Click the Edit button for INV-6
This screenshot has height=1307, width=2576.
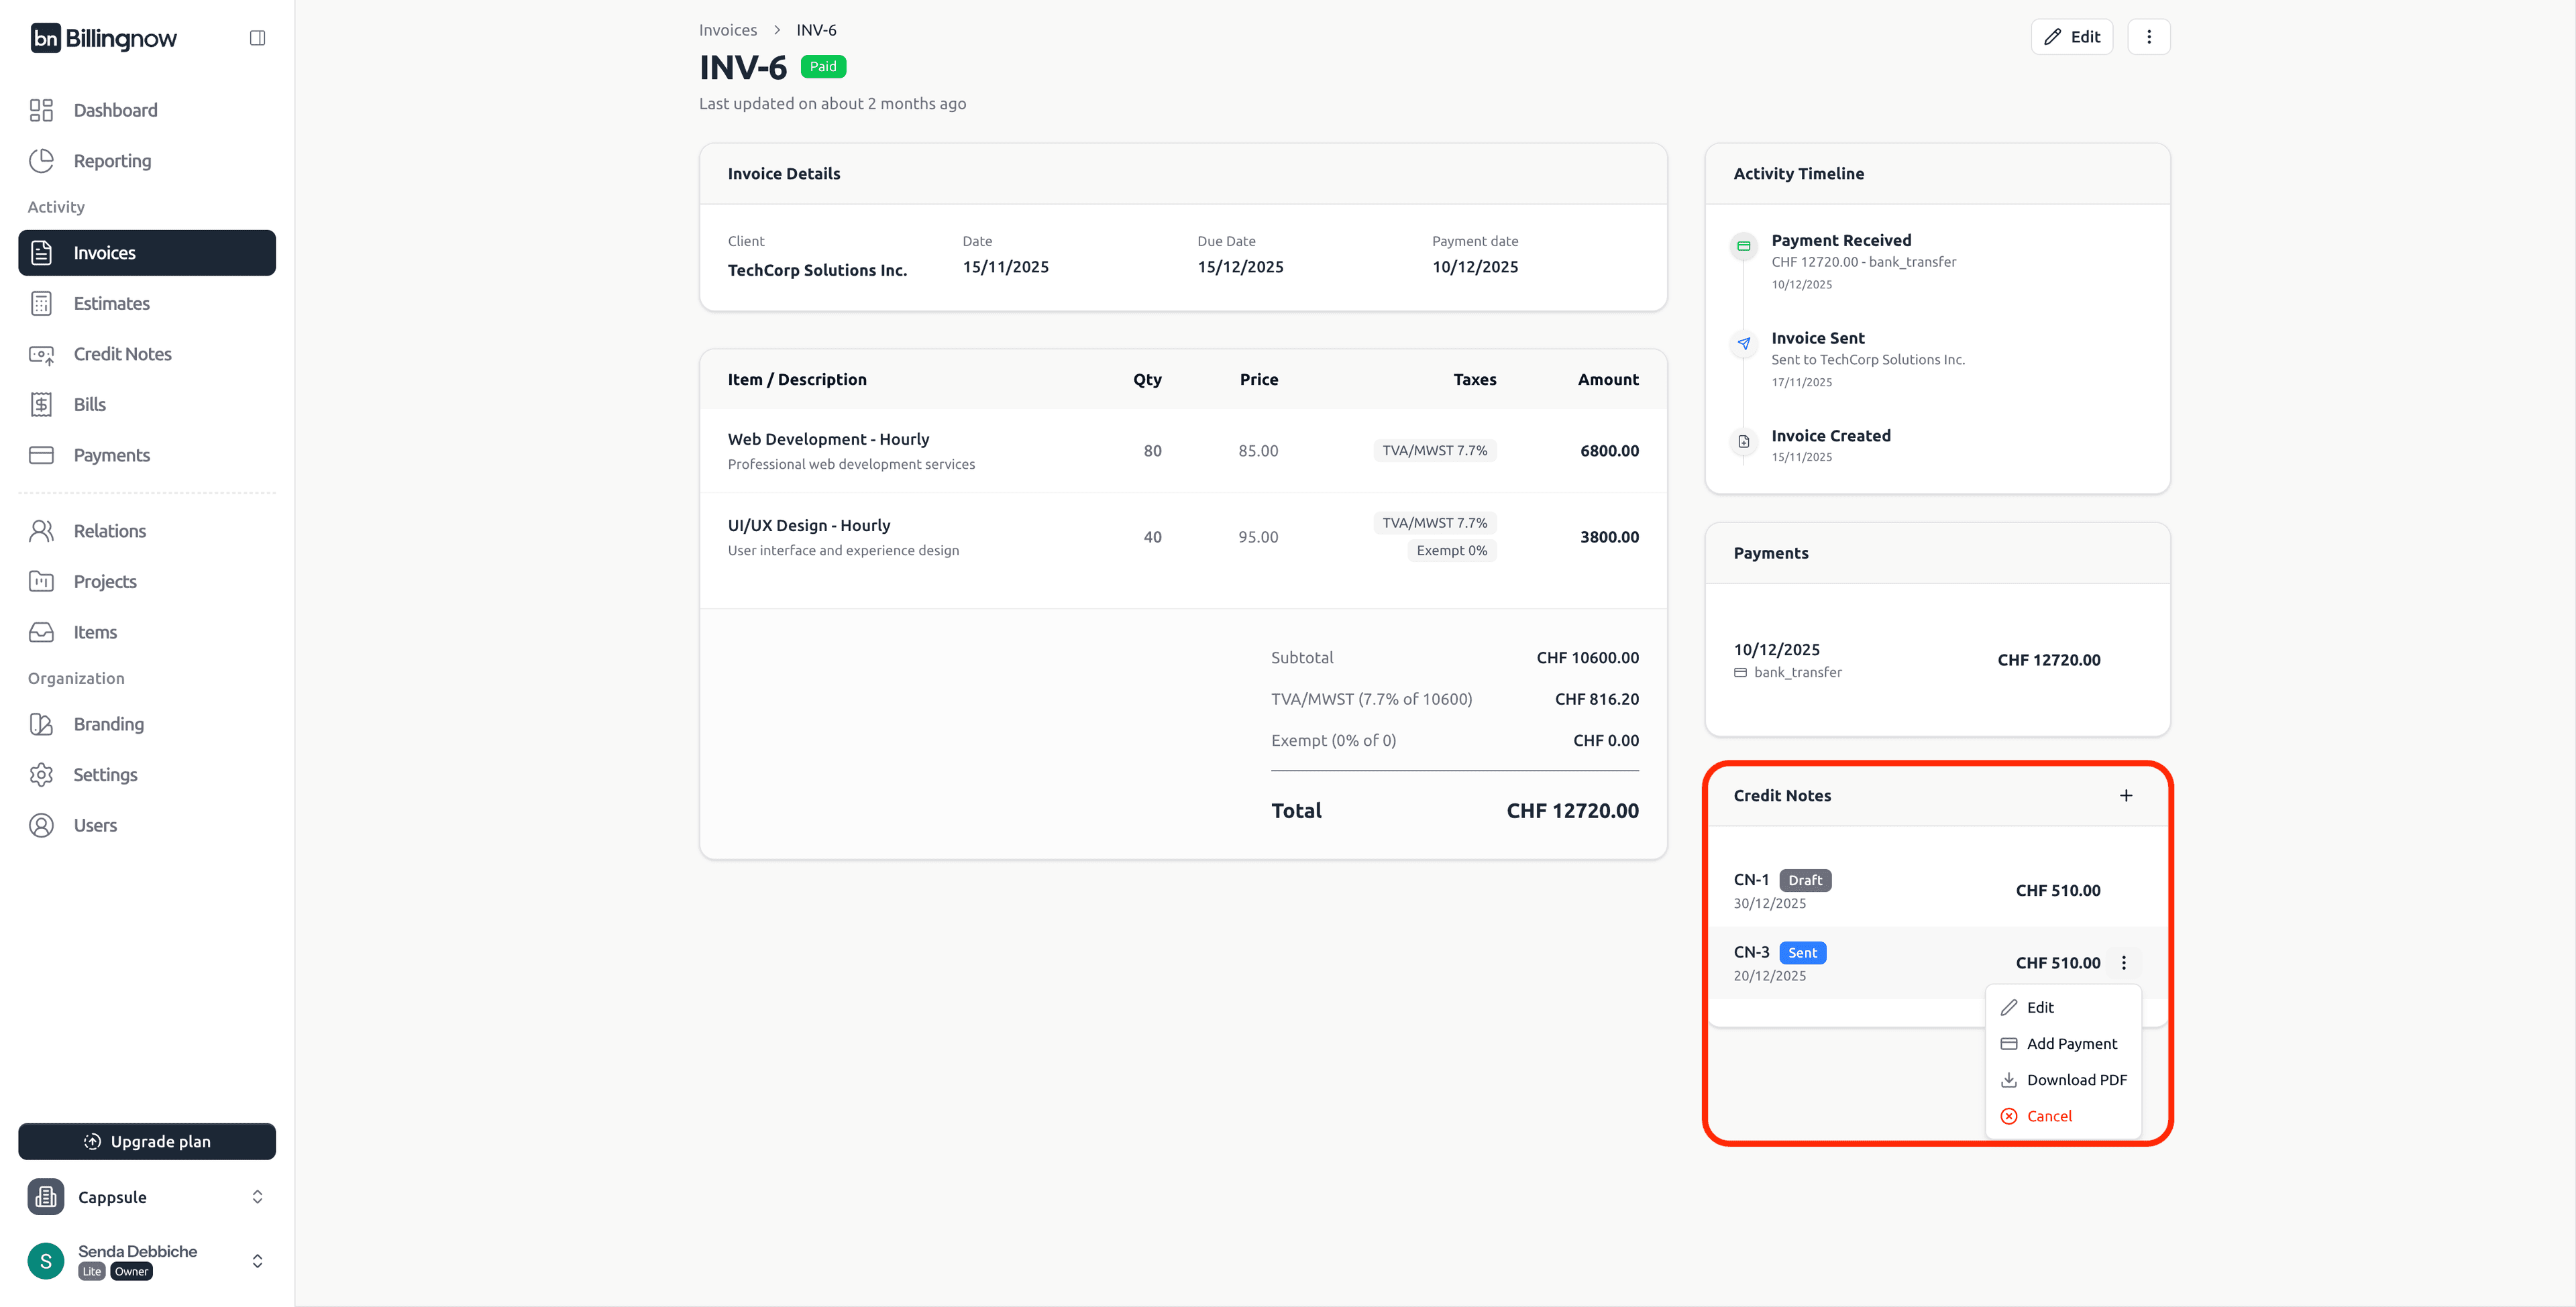pos(2072,36)
